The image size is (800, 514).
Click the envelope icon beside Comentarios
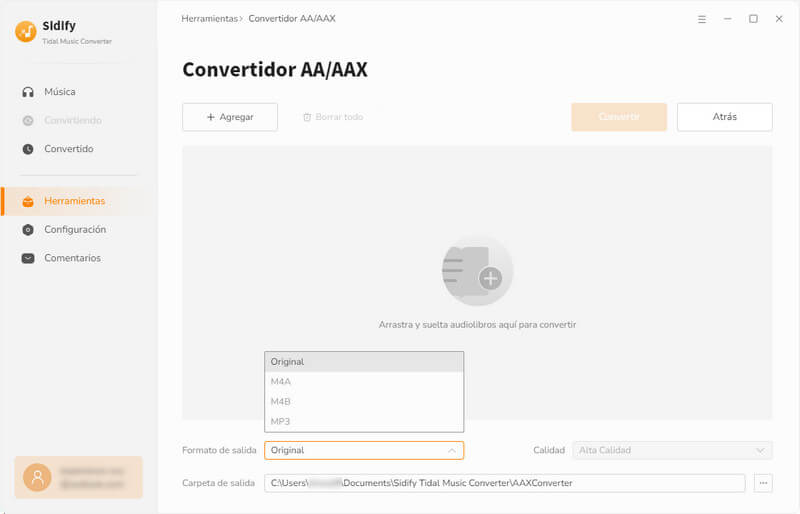[28, 258]
